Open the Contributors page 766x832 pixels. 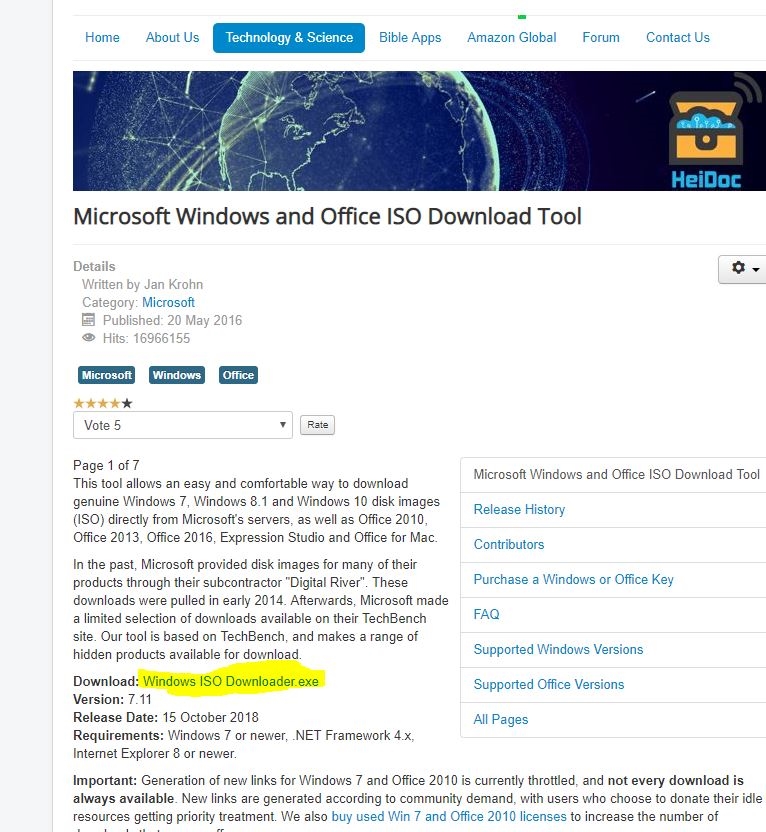(509, 544)
